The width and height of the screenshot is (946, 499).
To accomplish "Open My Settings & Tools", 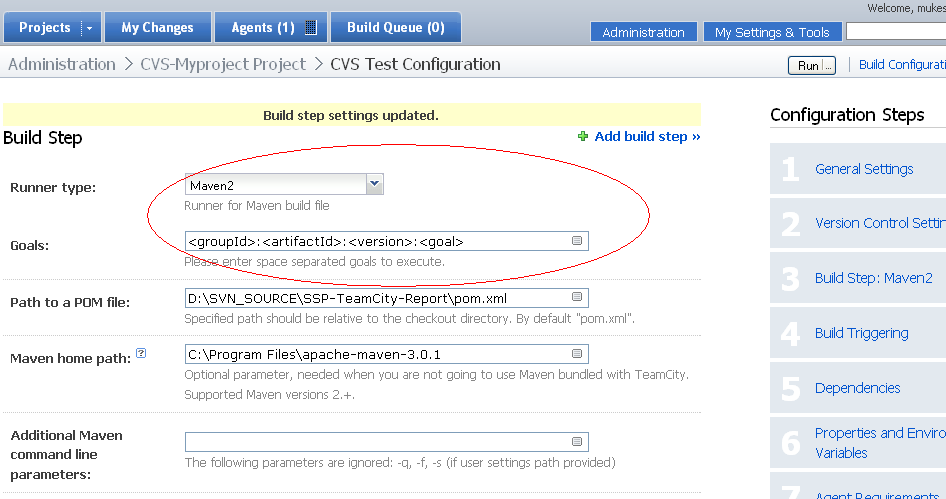I will point(772,32).
